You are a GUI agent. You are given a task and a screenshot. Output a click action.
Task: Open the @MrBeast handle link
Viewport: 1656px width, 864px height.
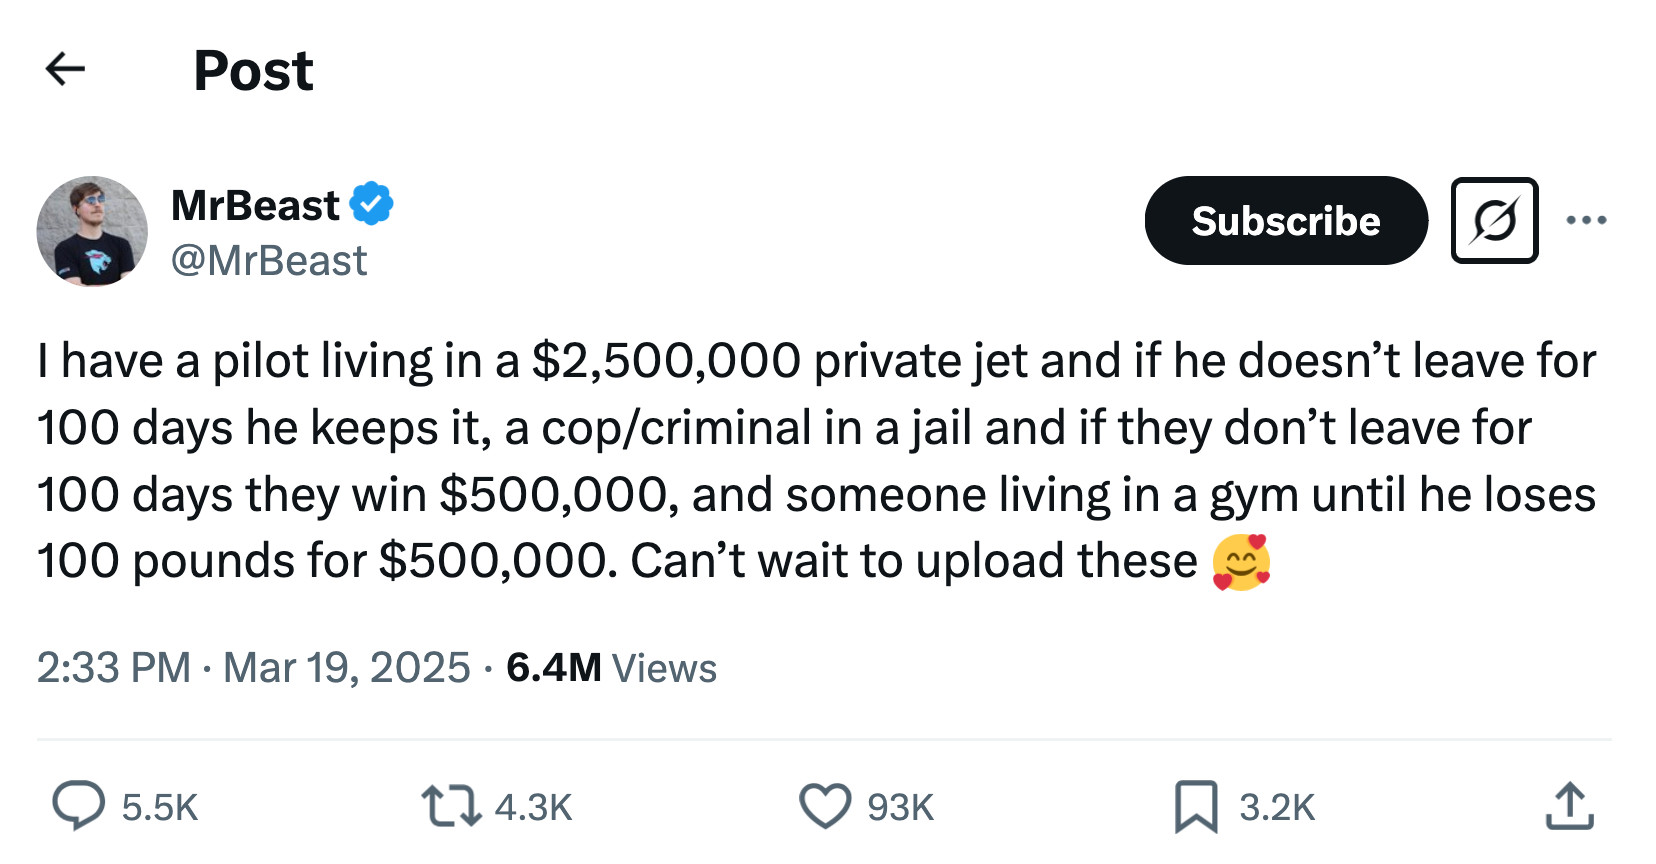(x=269, y=261)
